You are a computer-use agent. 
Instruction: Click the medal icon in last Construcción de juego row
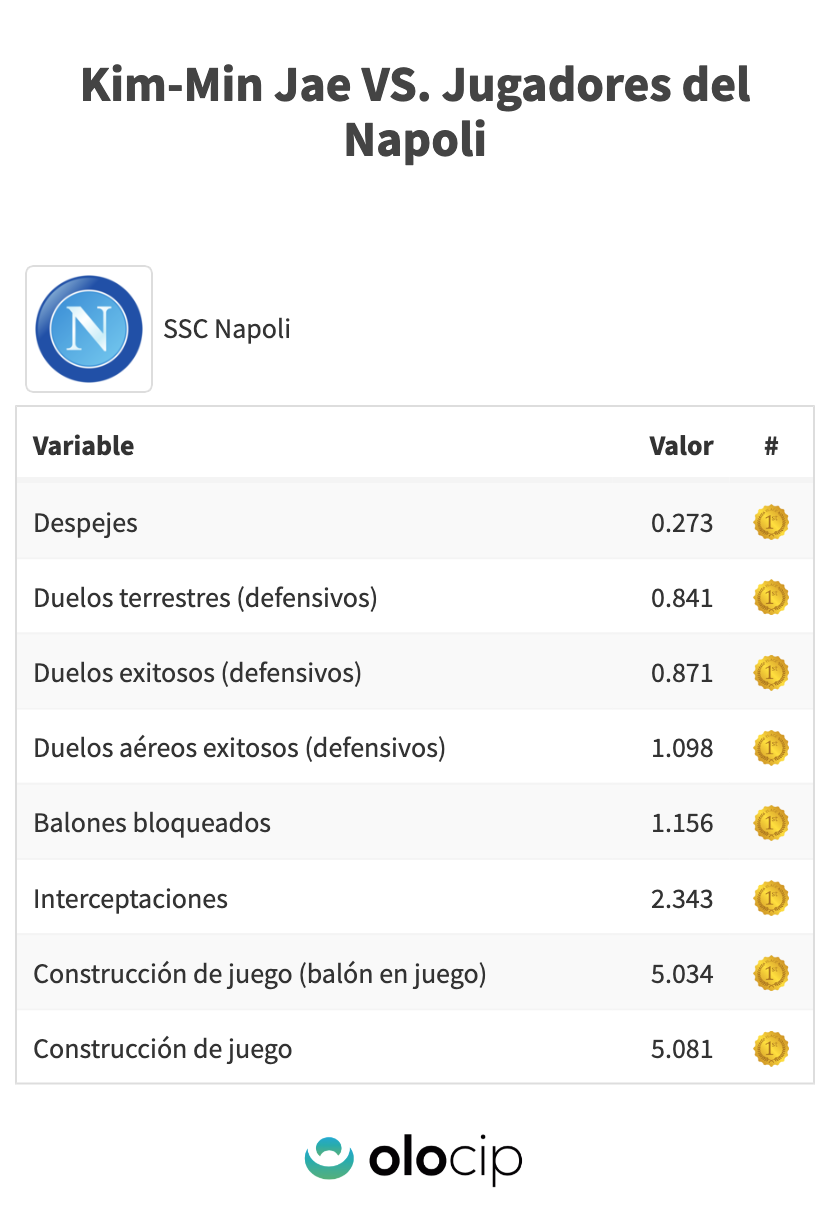click(x=771, y=1048)
